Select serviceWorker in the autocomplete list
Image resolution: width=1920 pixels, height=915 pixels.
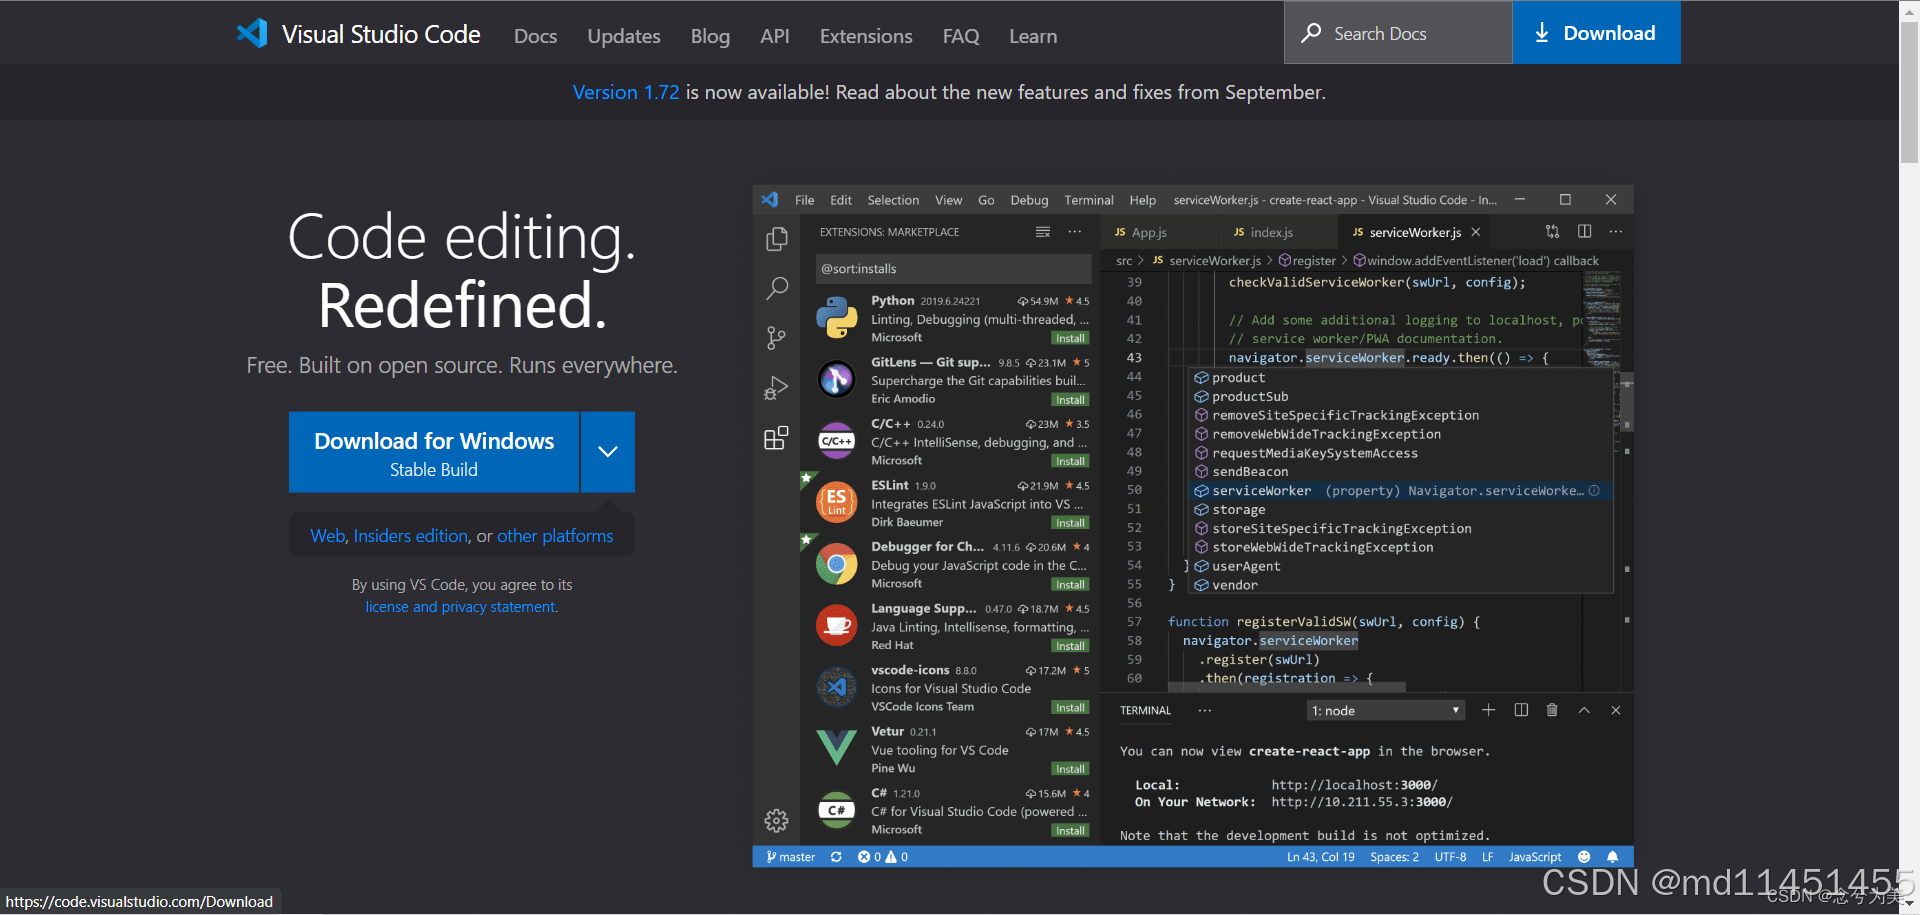click(x=1401, y=491)
